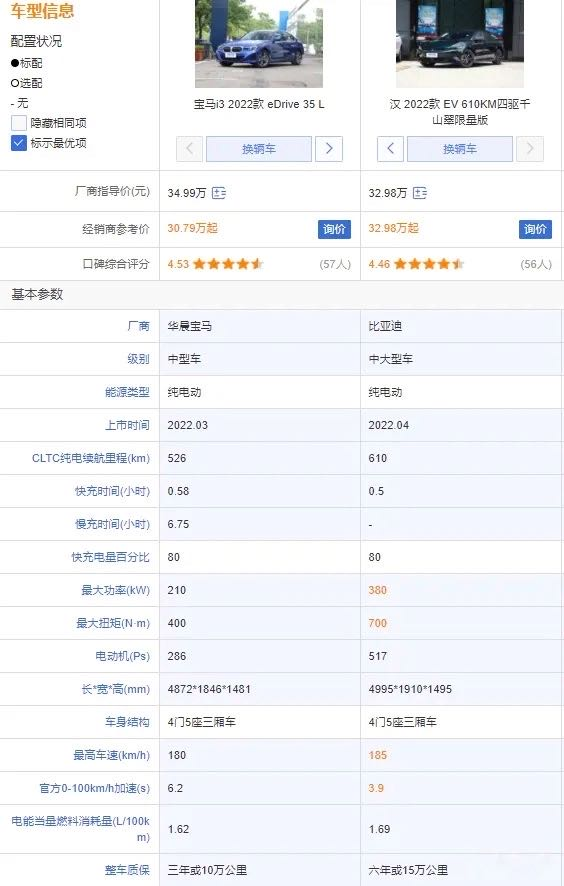The height and width of the screenshot is (886, 564).
Task: Click 车型信息 heading
Action: click(42, 11)
